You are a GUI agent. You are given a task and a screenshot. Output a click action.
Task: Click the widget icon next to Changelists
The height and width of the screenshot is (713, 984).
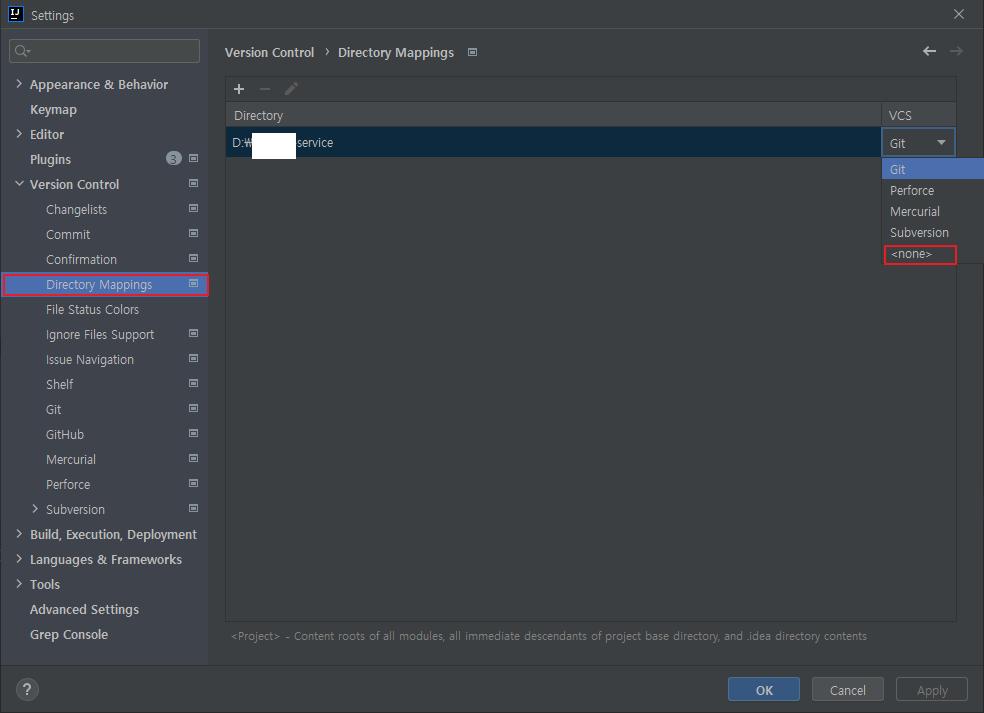coord(193,209)
